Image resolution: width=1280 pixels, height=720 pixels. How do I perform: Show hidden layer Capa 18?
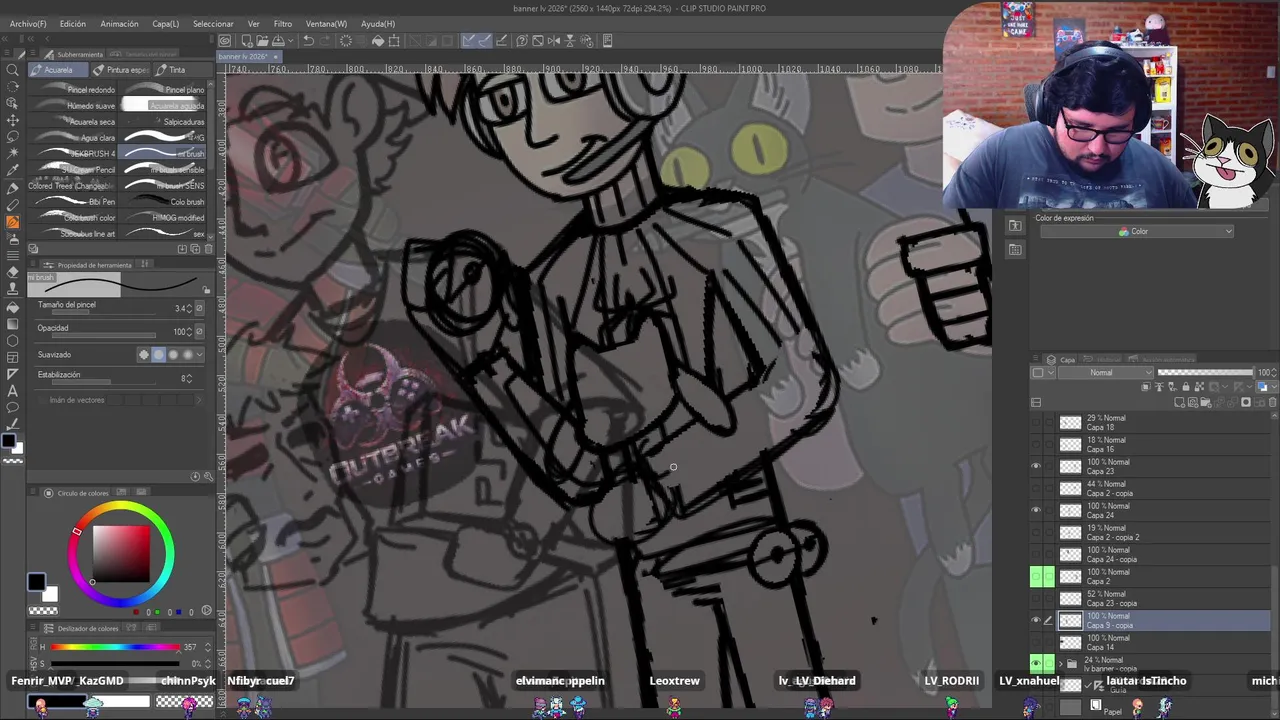point(1036,422)
